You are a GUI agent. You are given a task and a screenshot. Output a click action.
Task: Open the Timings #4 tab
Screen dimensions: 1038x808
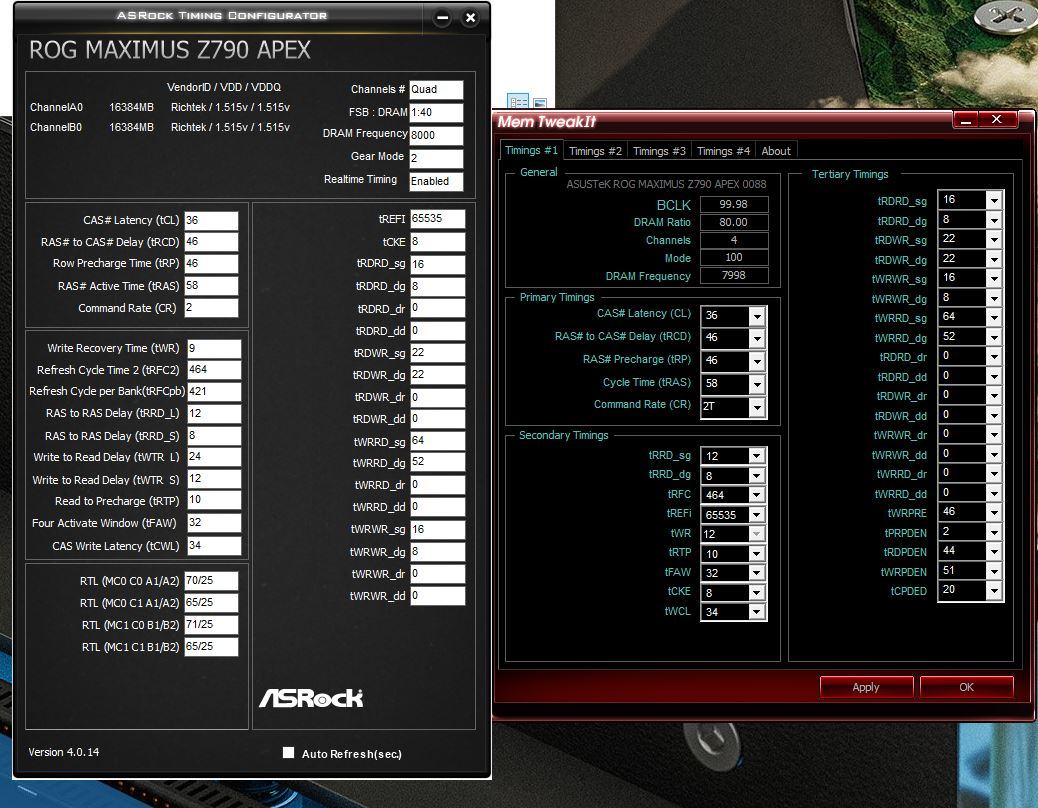point(723,151)
